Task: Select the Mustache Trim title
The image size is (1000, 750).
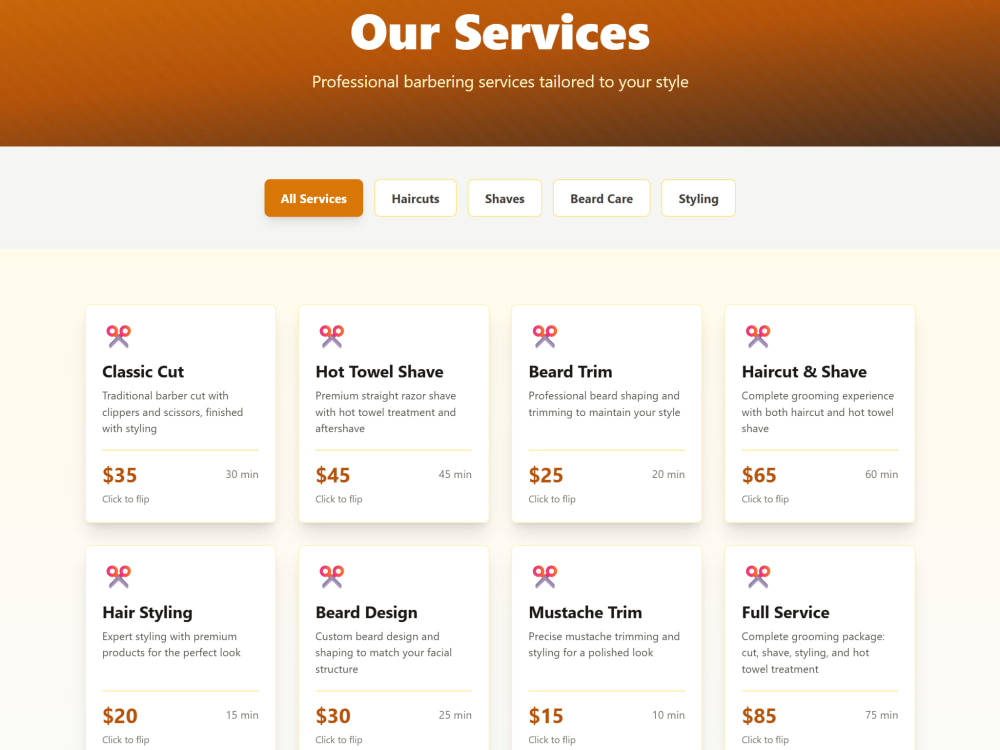Action: [585, 612]
